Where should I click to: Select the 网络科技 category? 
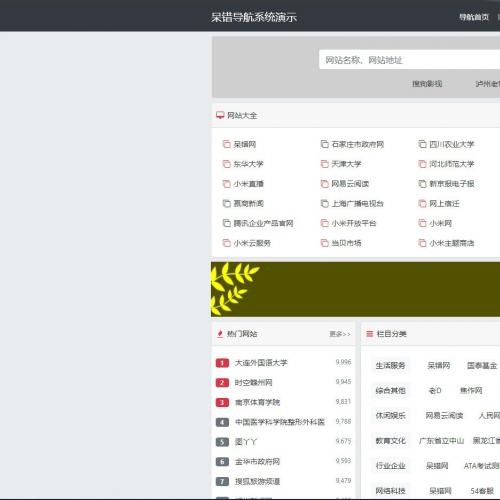[390, 491]
